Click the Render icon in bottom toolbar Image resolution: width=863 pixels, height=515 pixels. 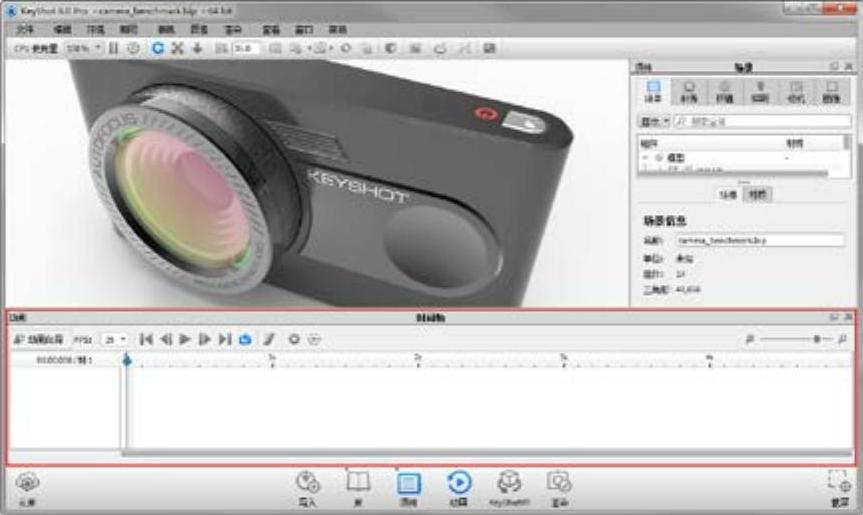[559, 488]
